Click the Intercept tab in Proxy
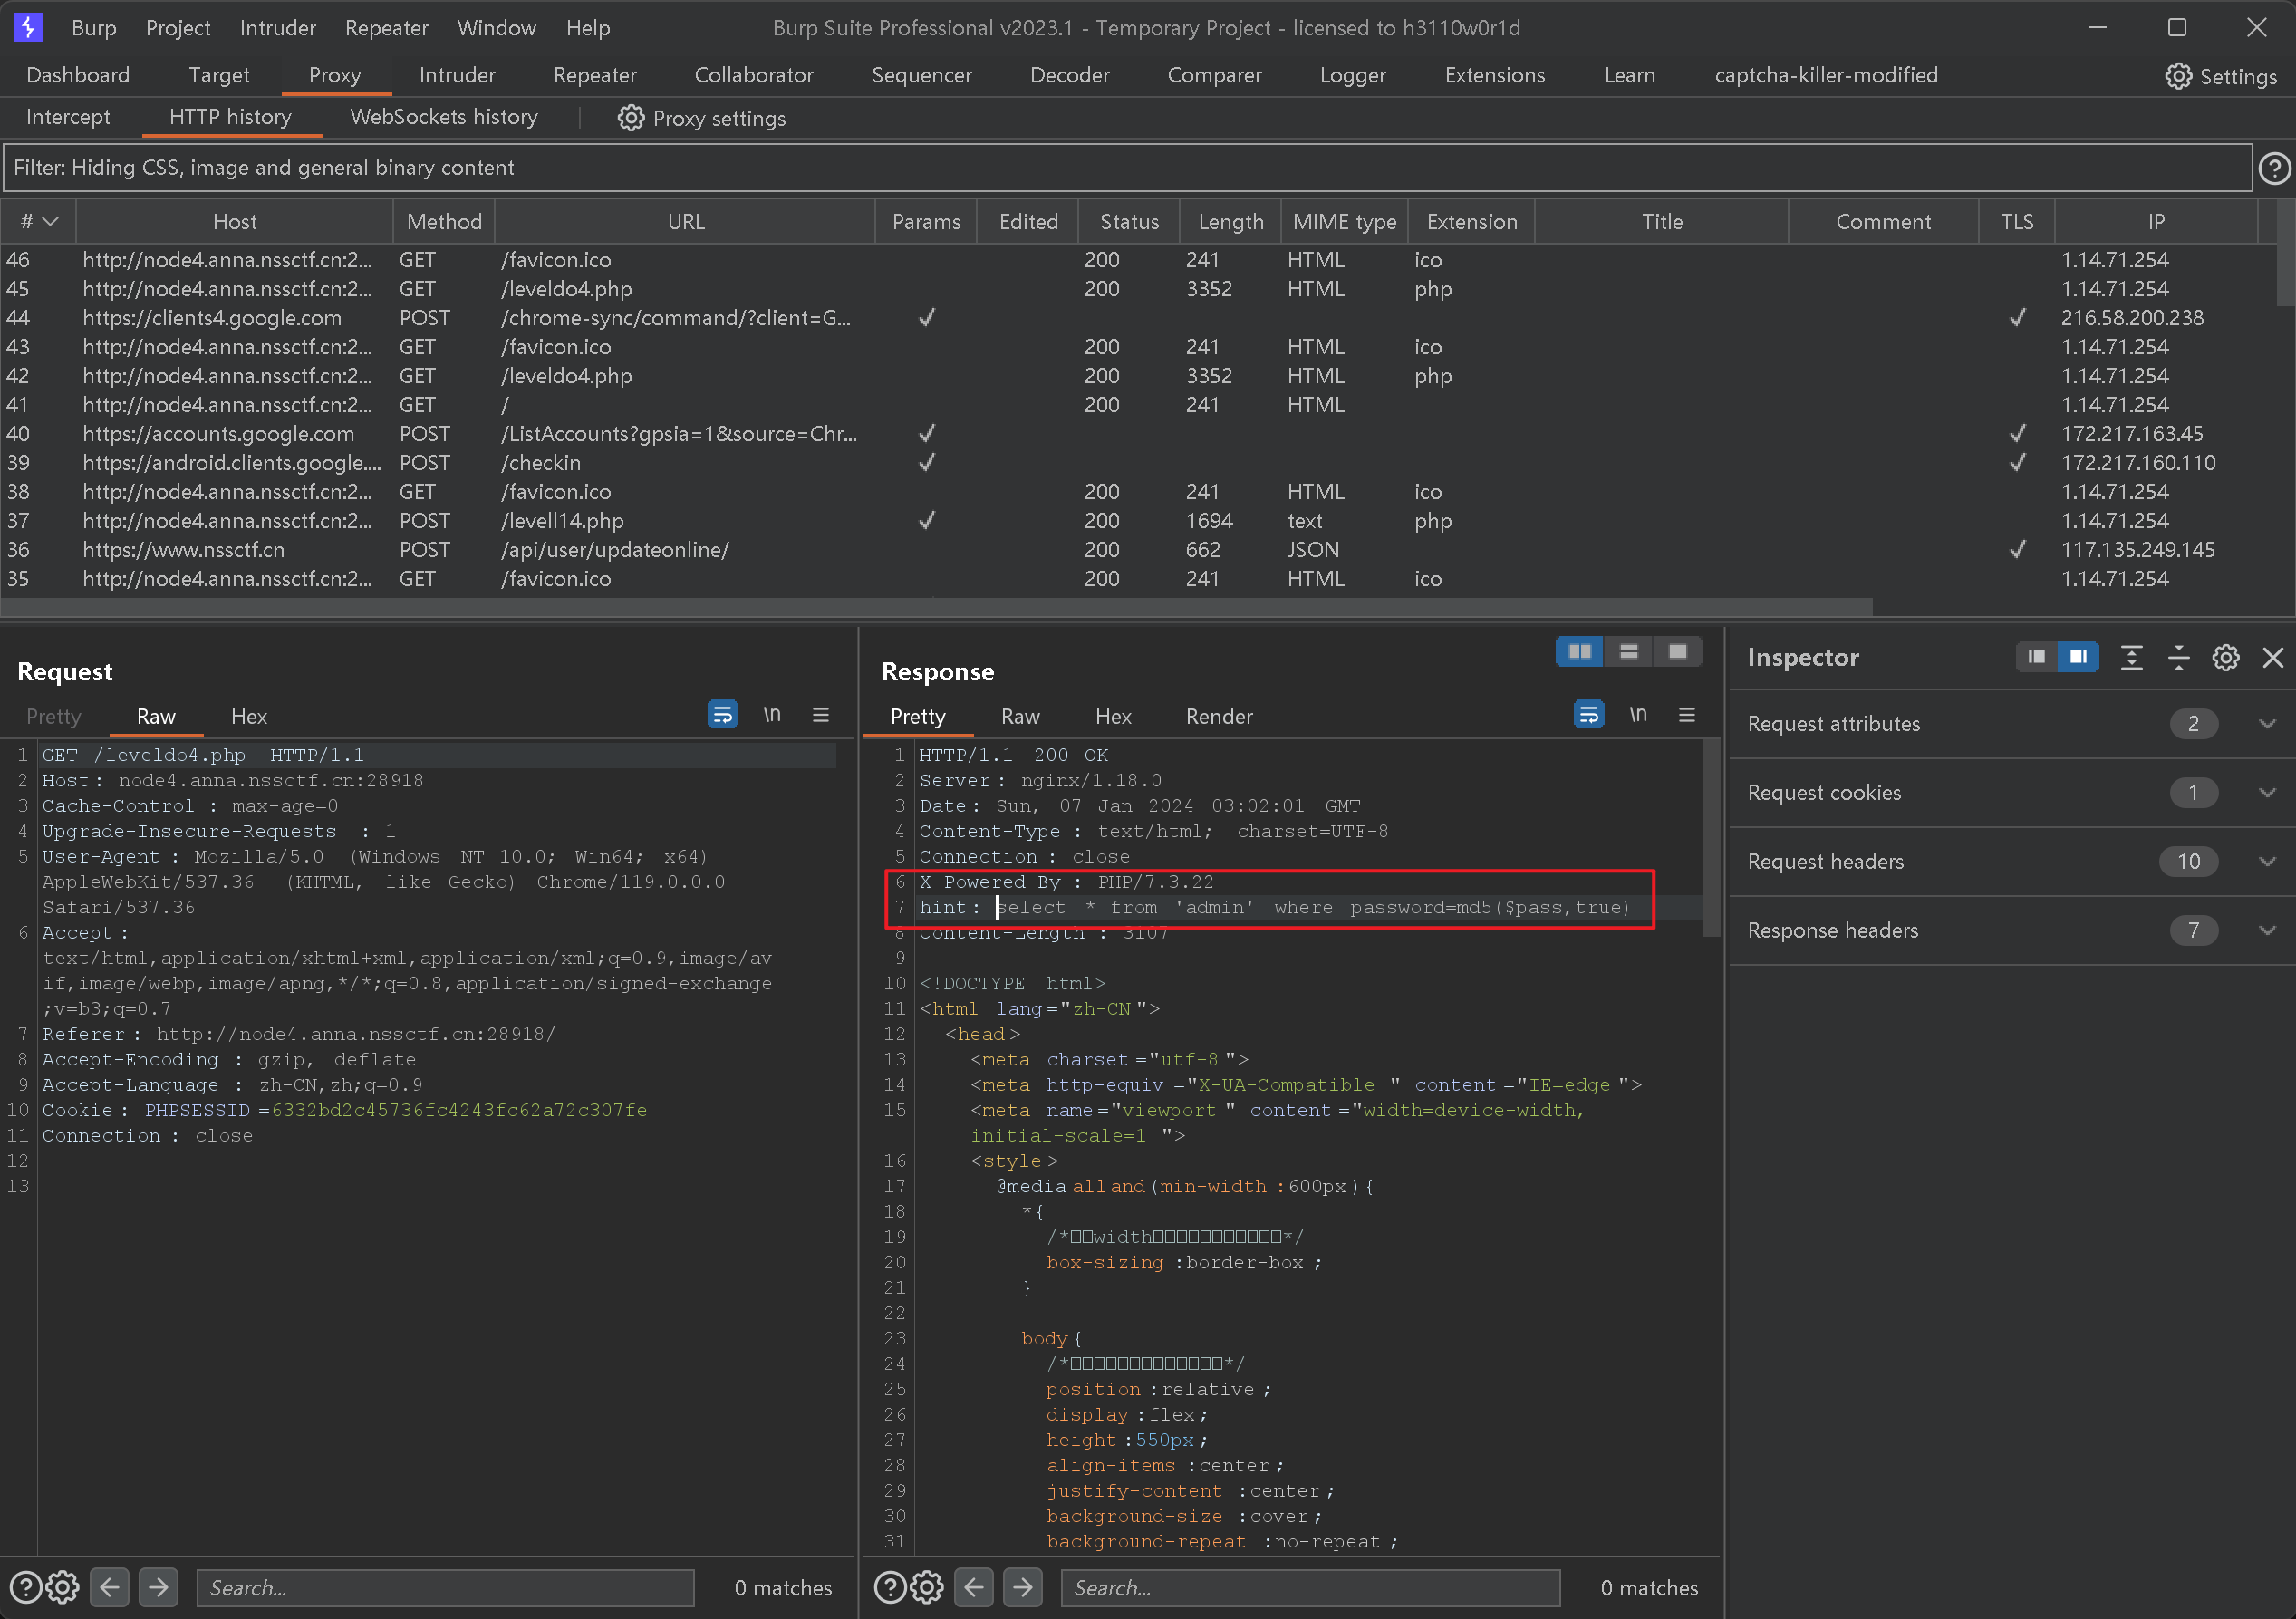This screenshot has width=2296, height=1619. tap(67, 118)
